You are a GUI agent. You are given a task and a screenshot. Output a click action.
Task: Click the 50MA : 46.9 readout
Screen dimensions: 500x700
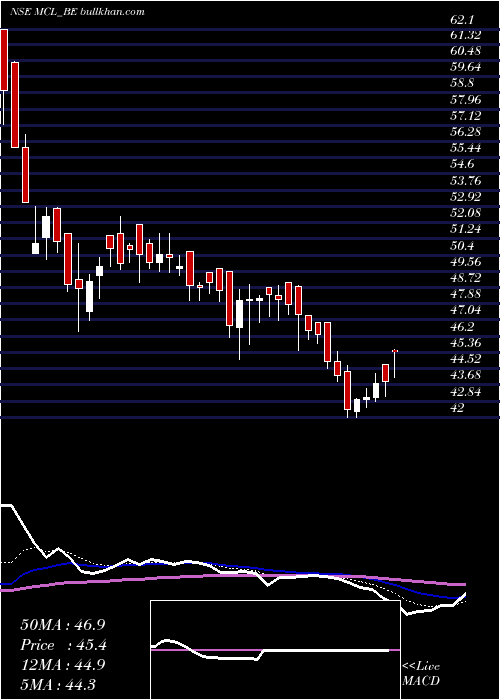[63, 624]
